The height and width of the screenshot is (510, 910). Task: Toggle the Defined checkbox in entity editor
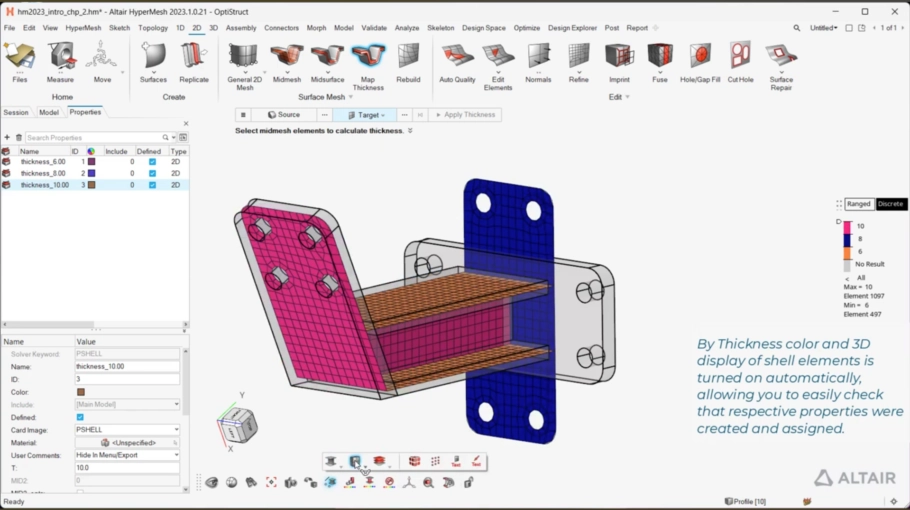click(80, 417)
